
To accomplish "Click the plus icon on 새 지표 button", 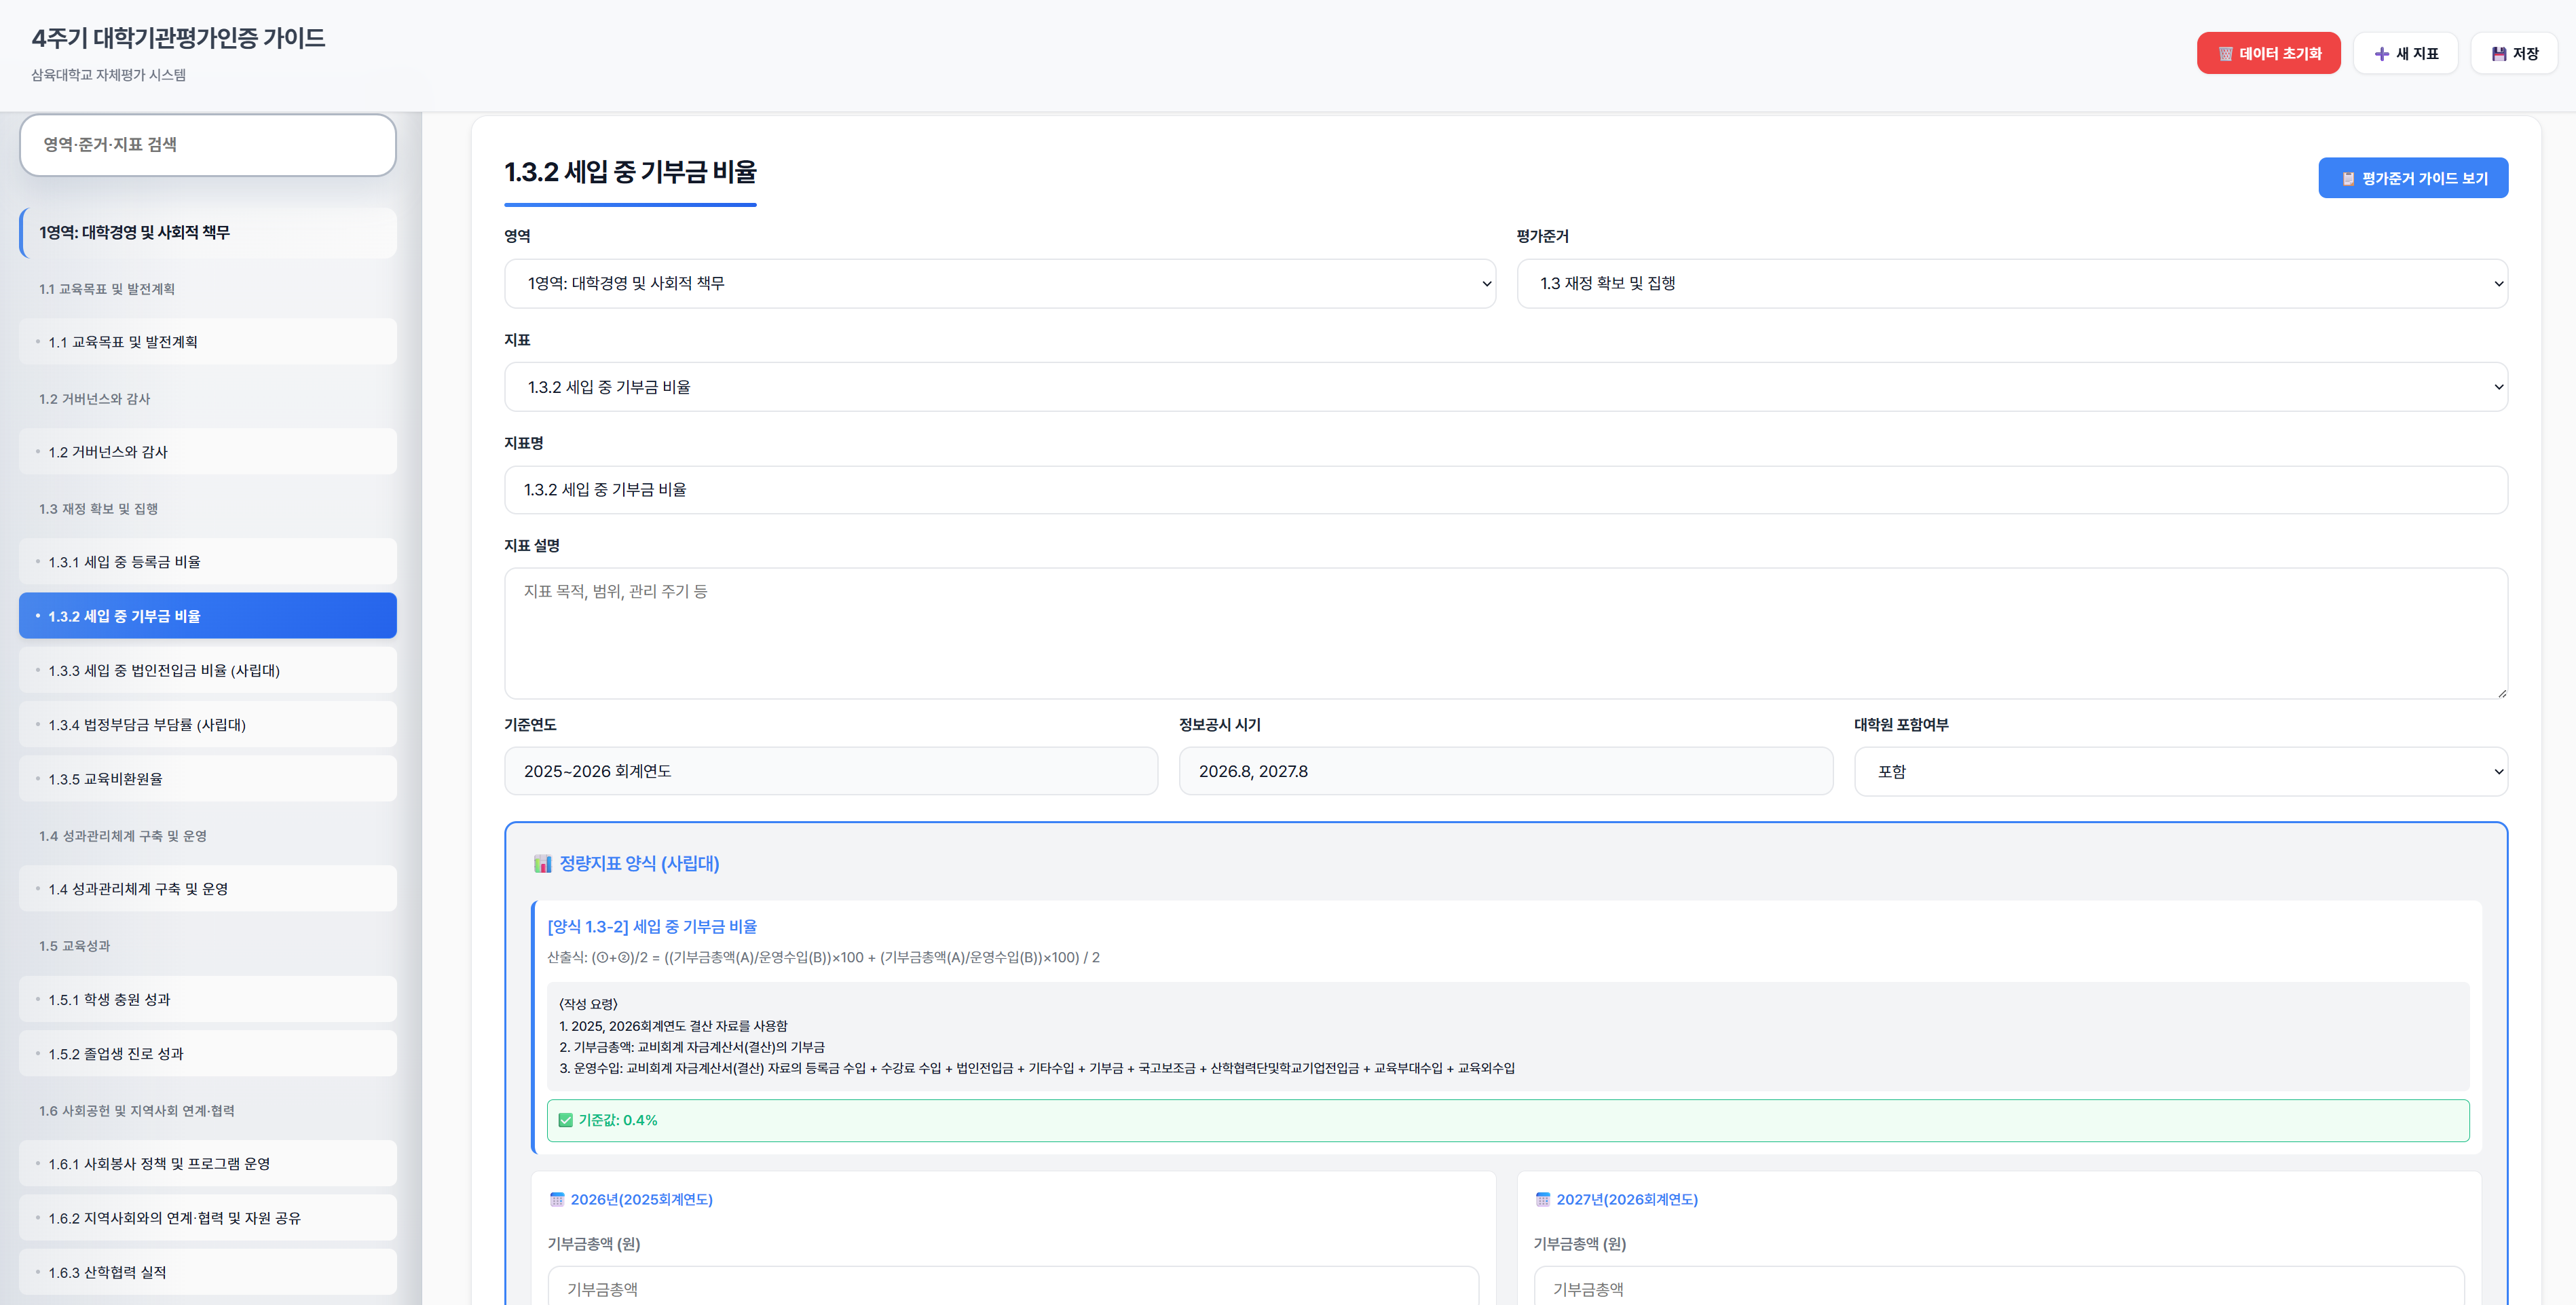I will coord(2381,54).
